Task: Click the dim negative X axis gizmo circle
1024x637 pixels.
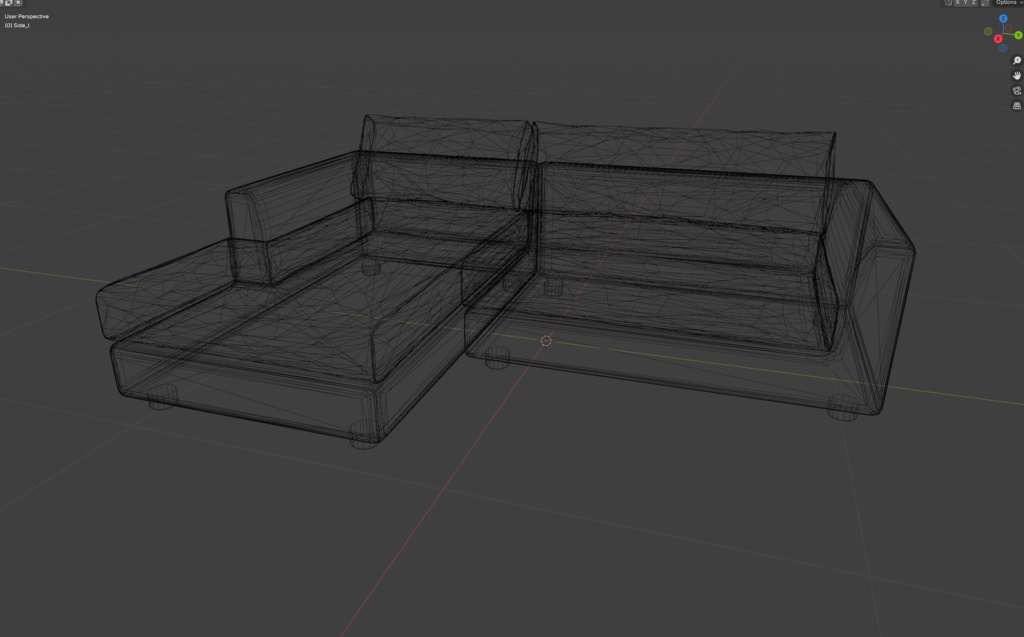Action: click(1008, 27)
